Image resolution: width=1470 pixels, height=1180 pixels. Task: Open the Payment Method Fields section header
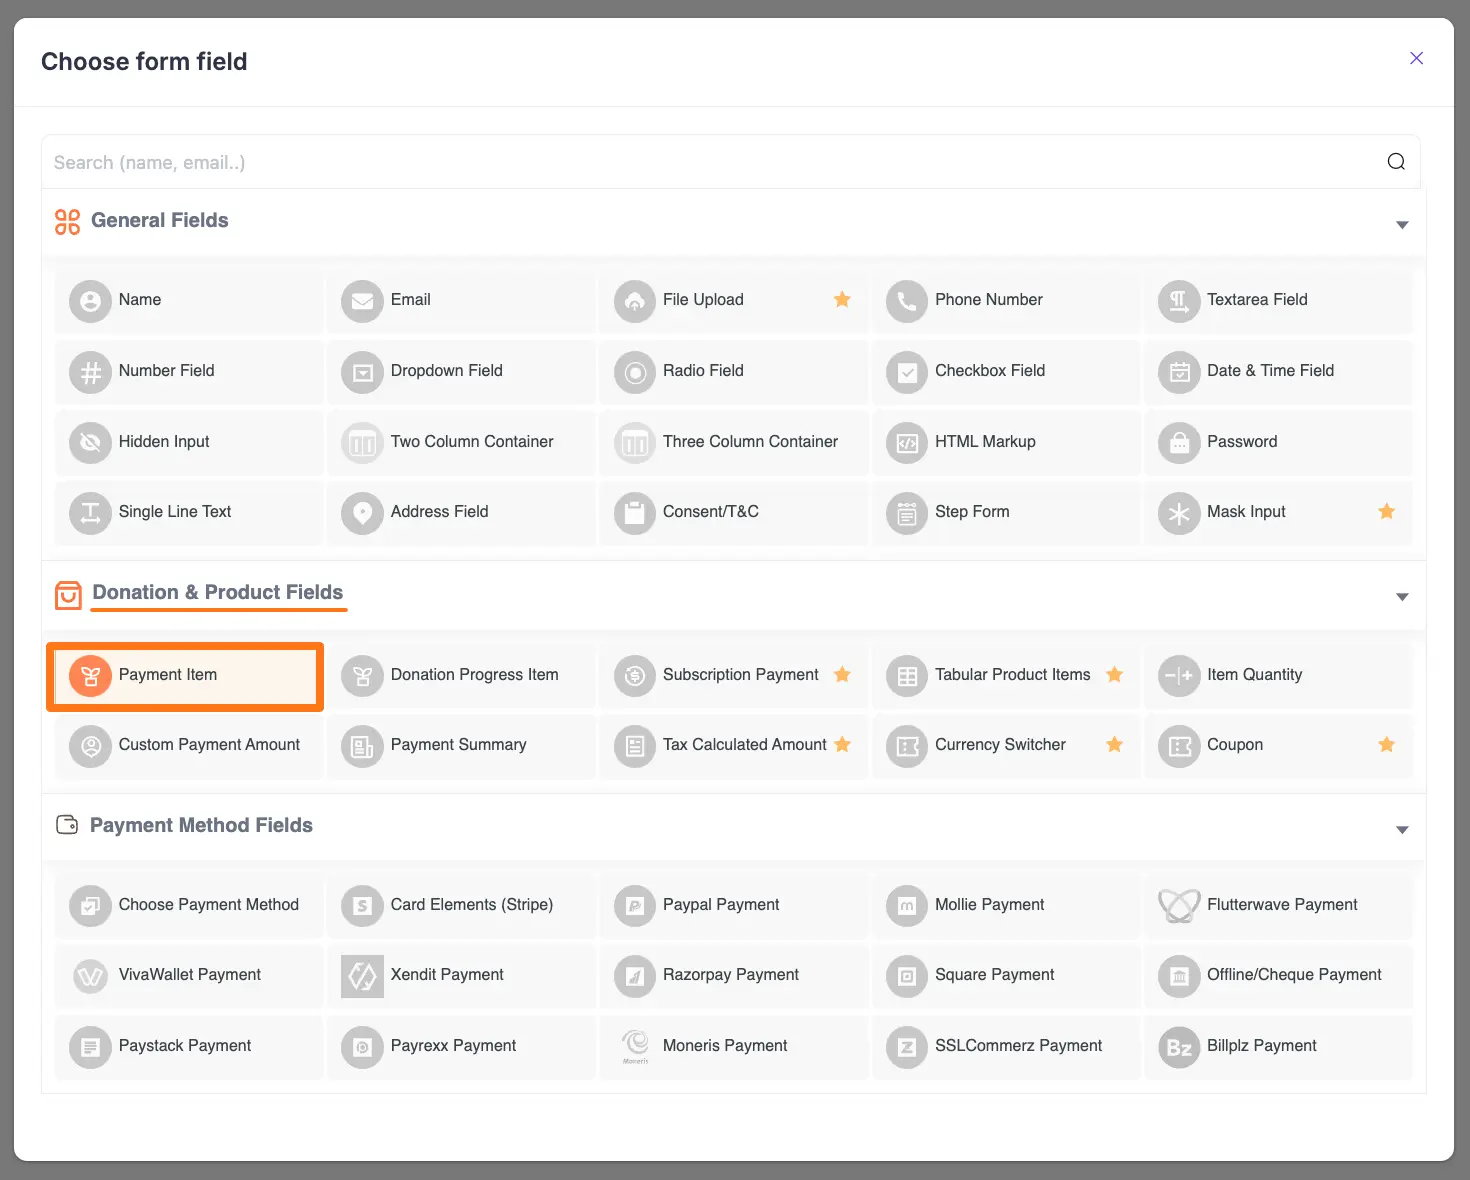[201, 825]
